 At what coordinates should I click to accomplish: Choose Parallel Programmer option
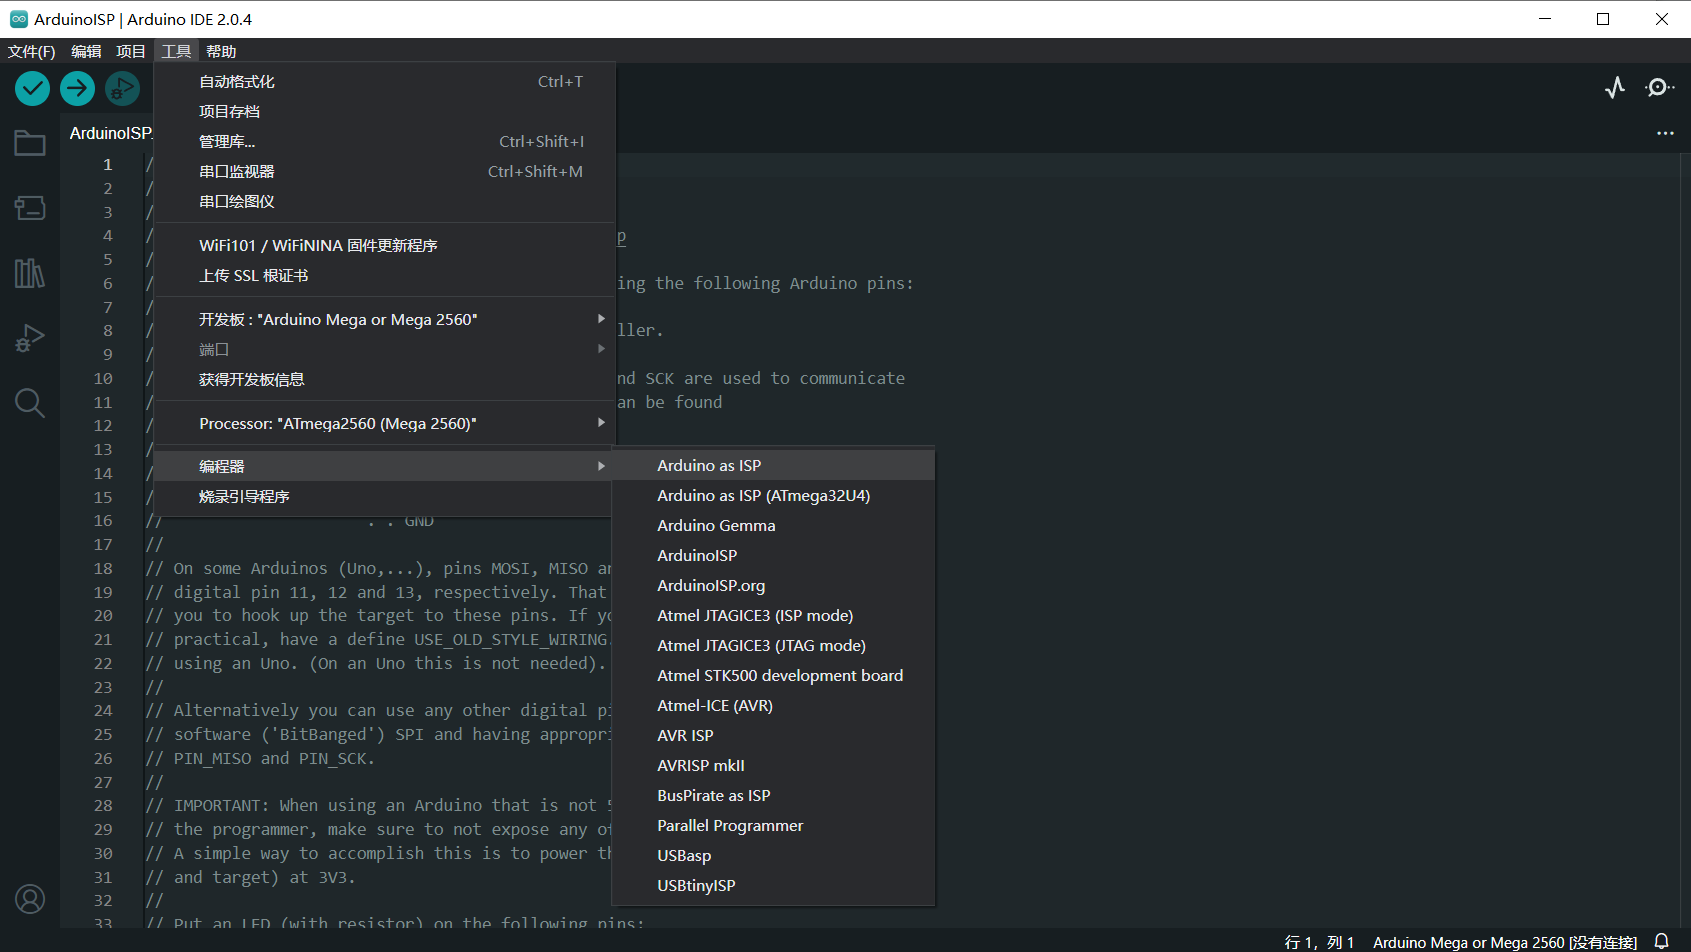point(773,826)
